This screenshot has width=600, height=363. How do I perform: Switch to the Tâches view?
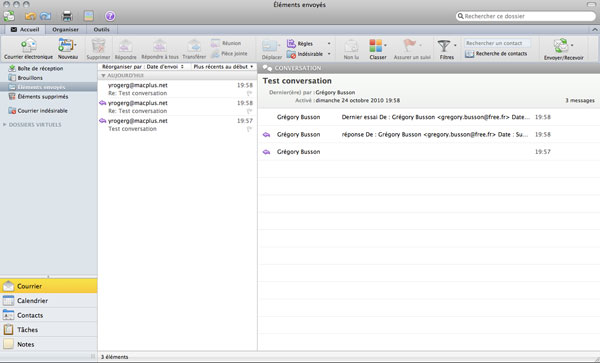49,330
